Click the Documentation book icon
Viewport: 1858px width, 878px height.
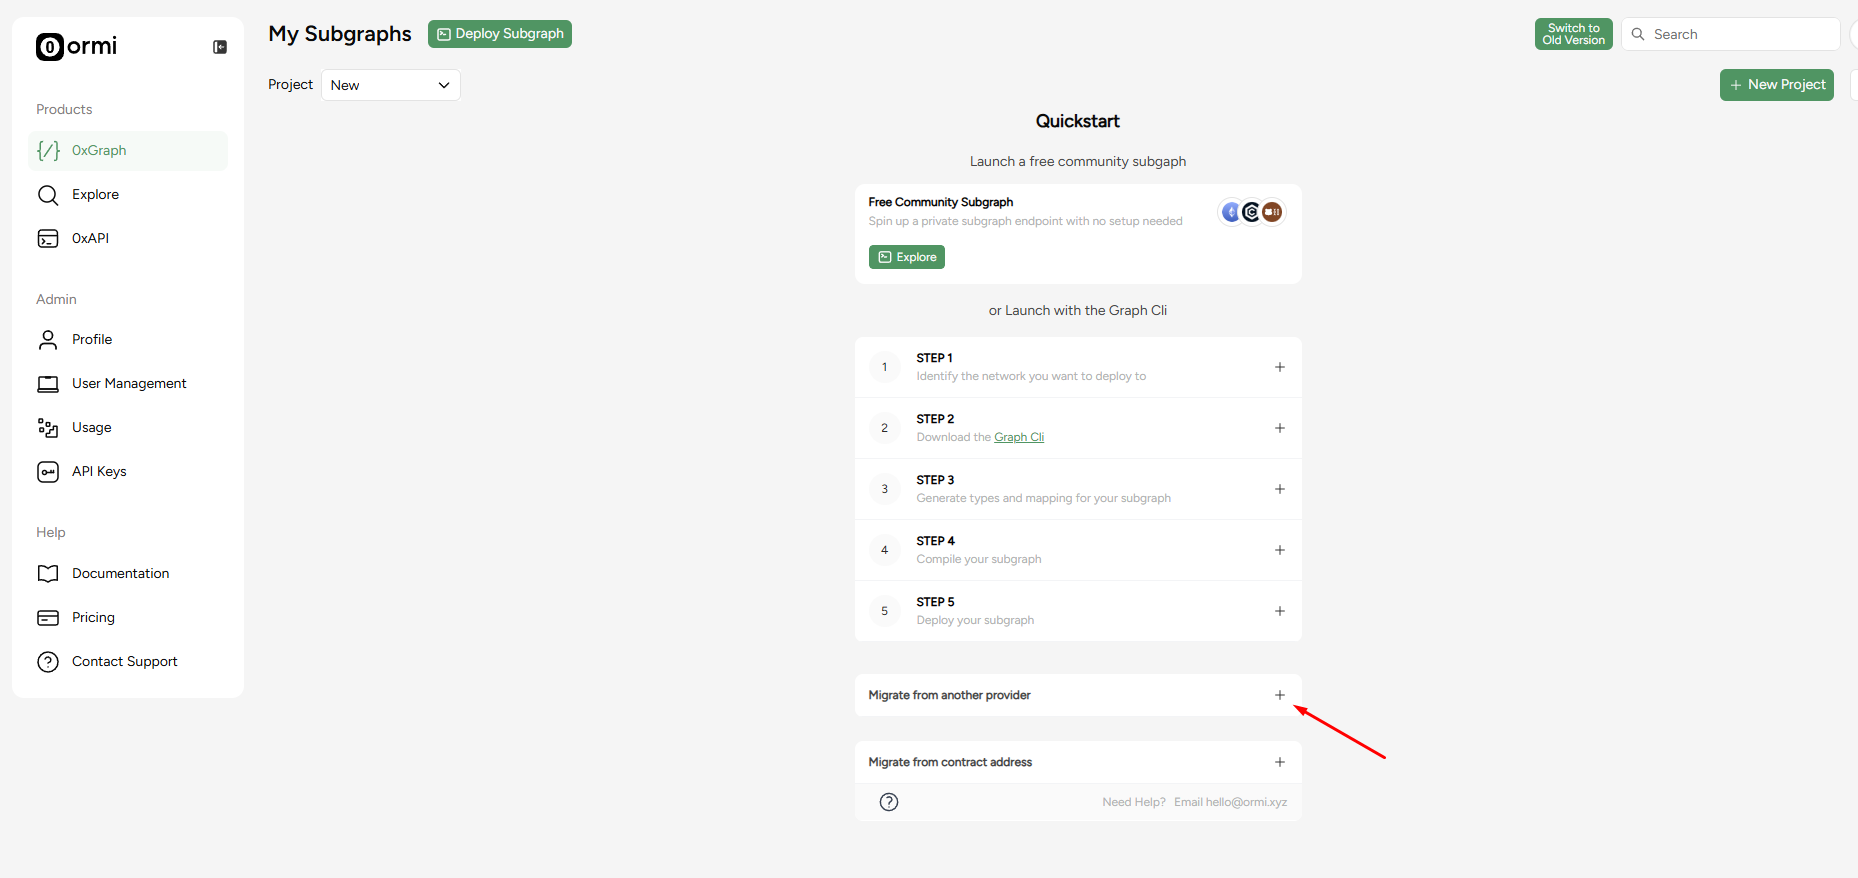[48, 574]
